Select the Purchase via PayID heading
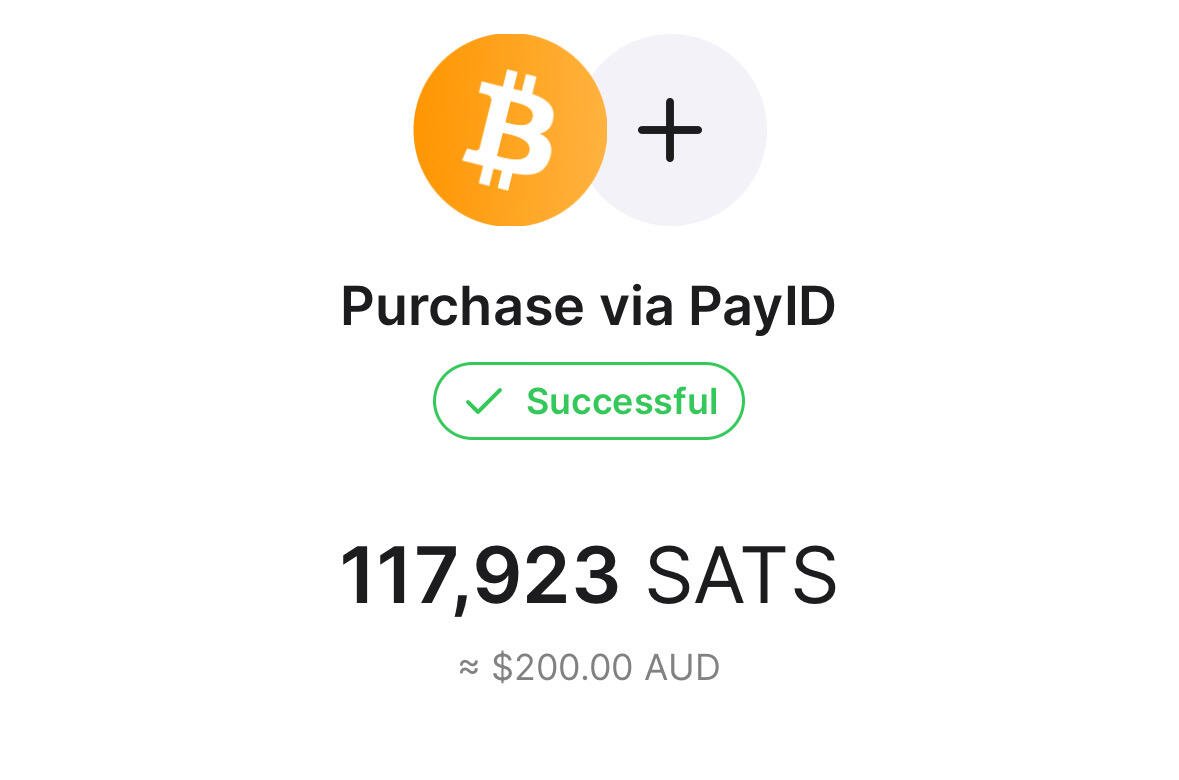The height and width of the screenshot is (780, 1179). pyautogui.click(x=588, y=308)
